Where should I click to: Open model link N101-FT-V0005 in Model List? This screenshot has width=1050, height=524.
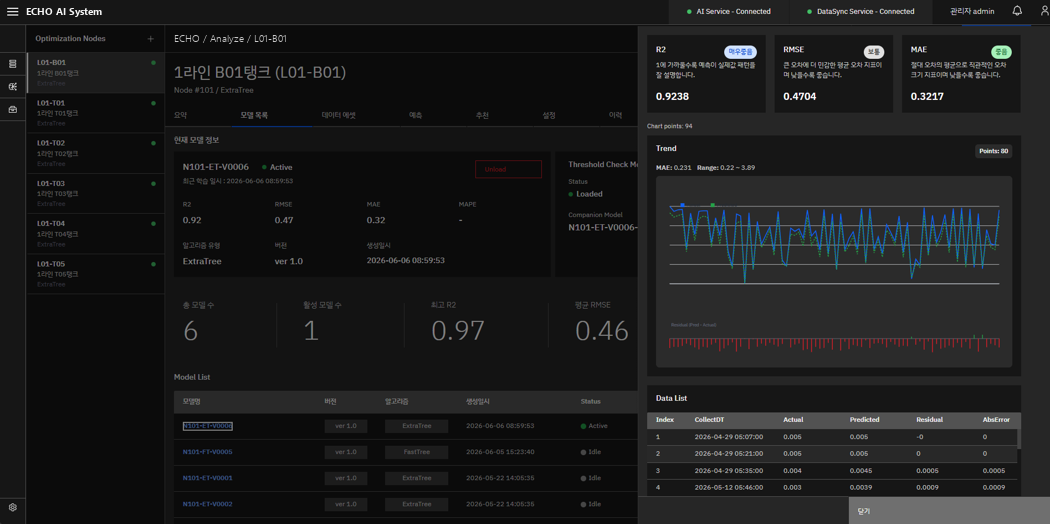coord(208,452)
